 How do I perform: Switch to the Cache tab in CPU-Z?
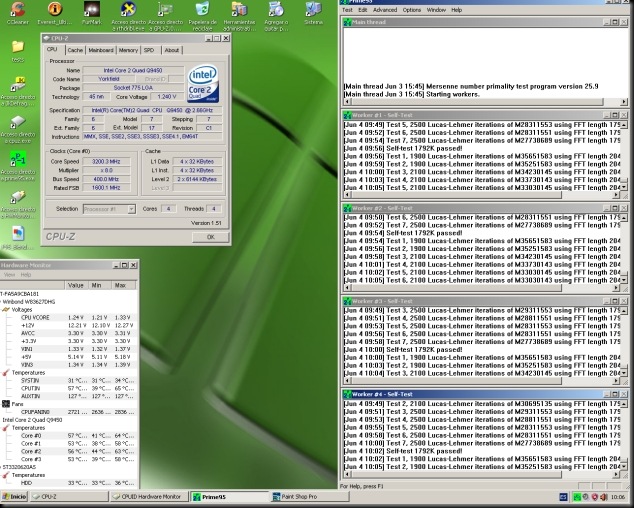(x=75, y=50)
